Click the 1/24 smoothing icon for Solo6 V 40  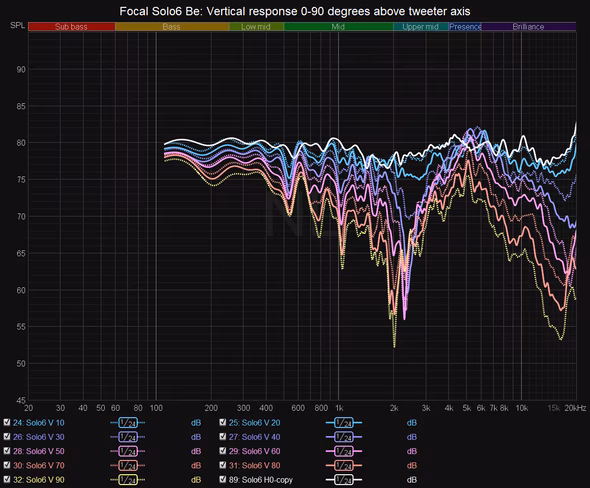tap(344, 437)
